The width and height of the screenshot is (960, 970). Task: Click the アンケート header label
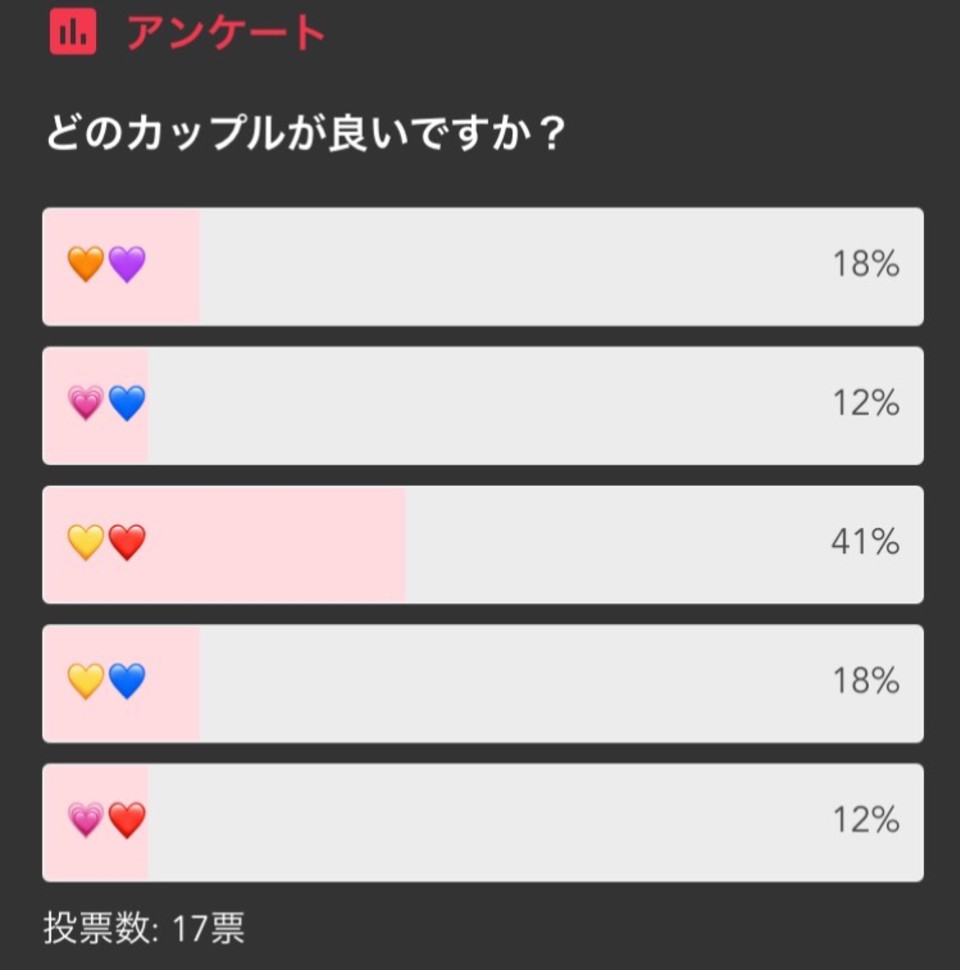pos(226,33)
